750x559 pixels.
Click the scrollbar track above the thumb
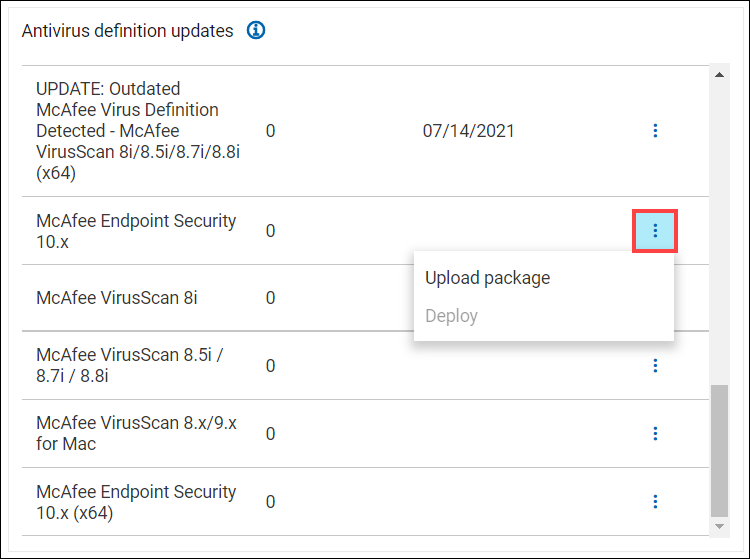tap(719, 230)
